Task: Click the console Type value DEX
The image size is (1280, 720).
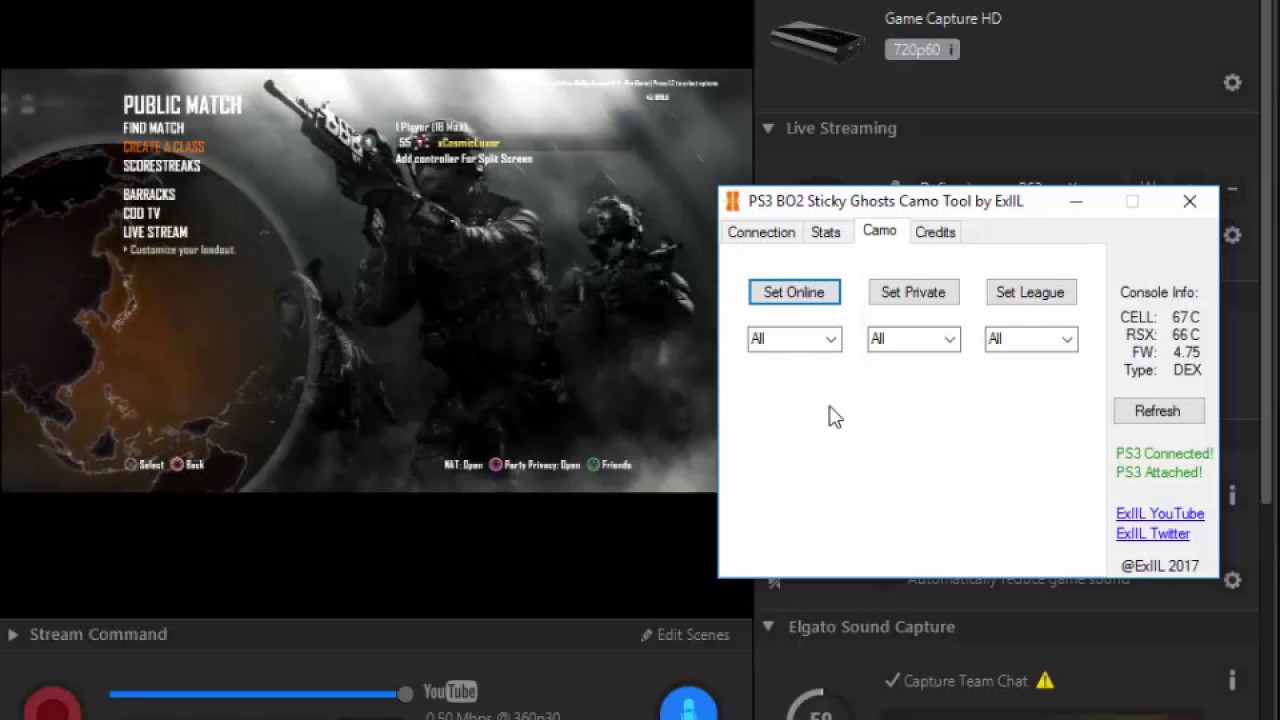Action: click(1187, 370)
